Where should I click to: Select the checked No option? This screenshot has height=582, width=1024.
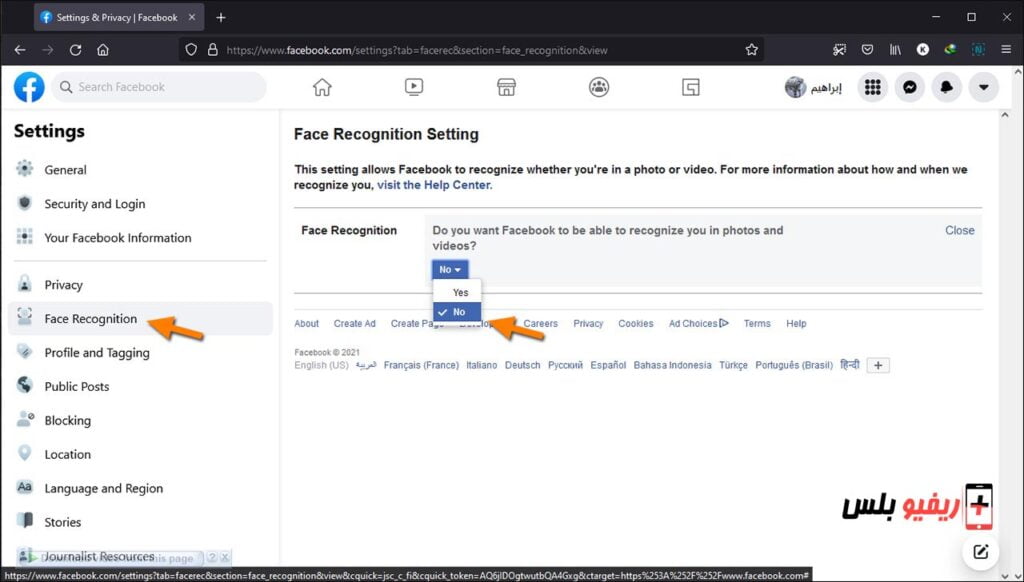(x=458, y=312)
